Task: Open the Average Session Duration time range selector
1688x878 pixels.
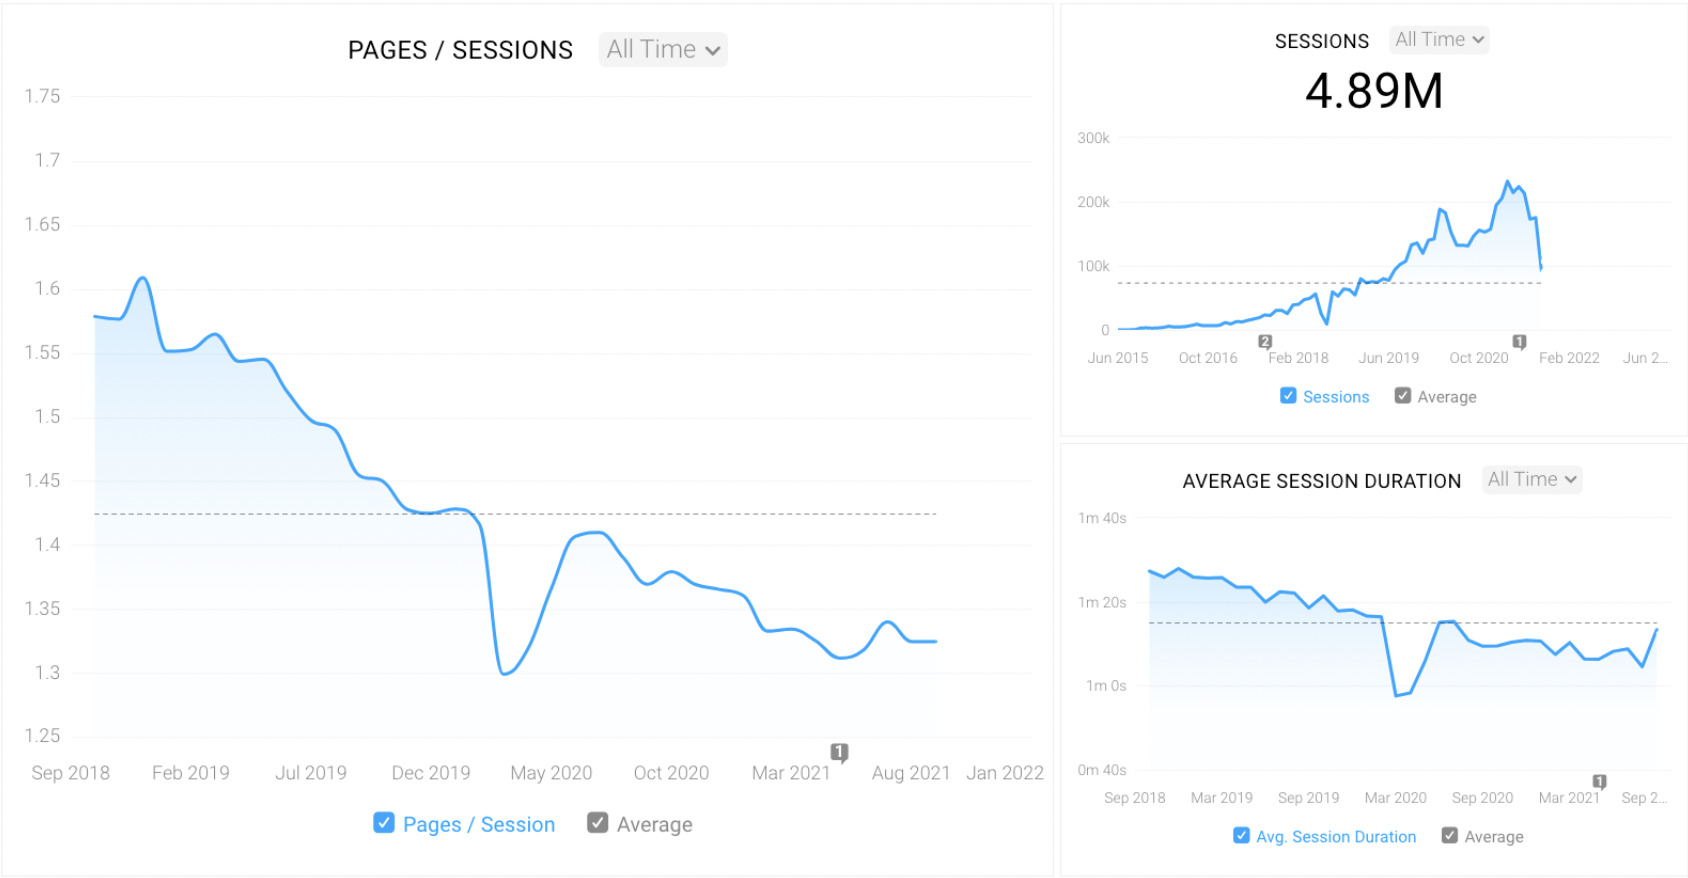Action: pos(1531,479)
